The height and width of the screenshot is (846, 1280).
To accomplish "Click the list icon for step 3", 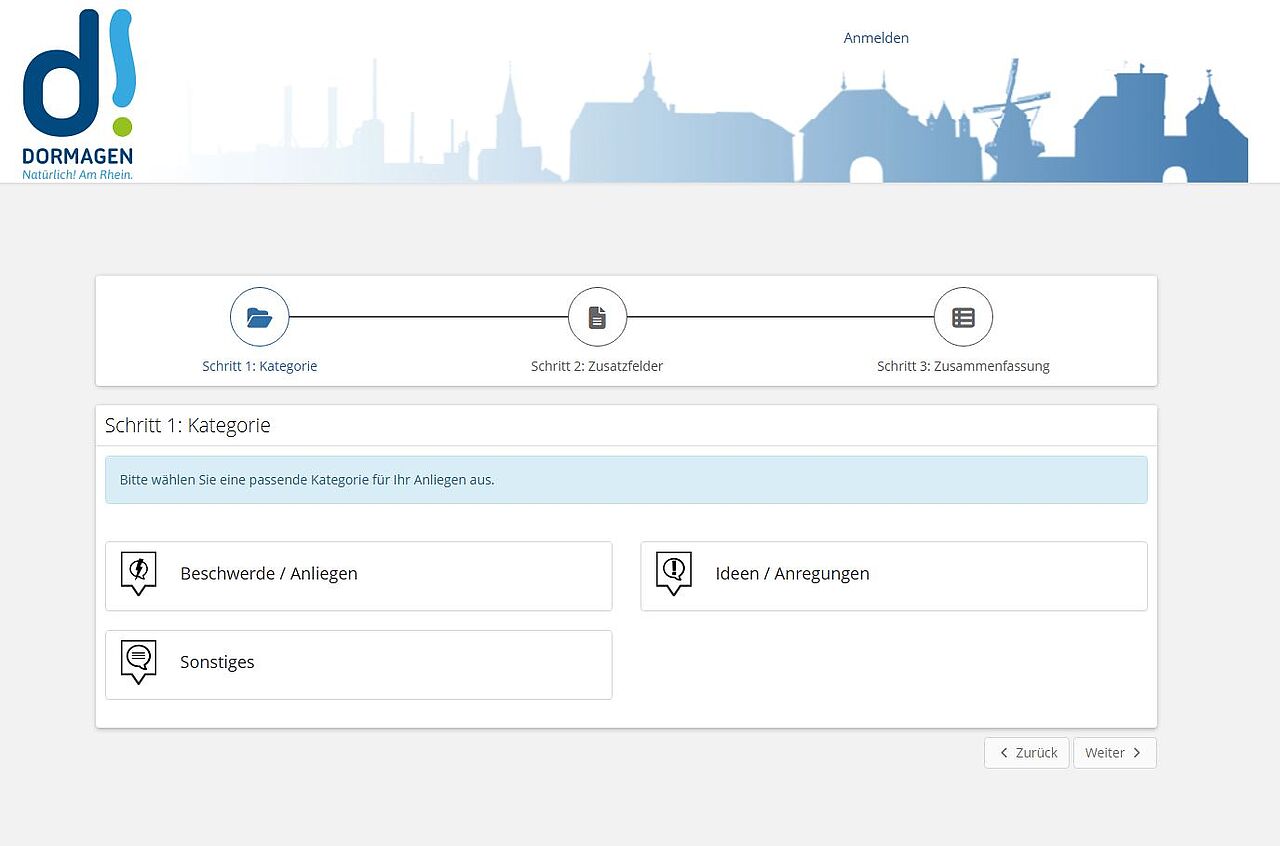I will pyautogui.click(x=963, y=317).
